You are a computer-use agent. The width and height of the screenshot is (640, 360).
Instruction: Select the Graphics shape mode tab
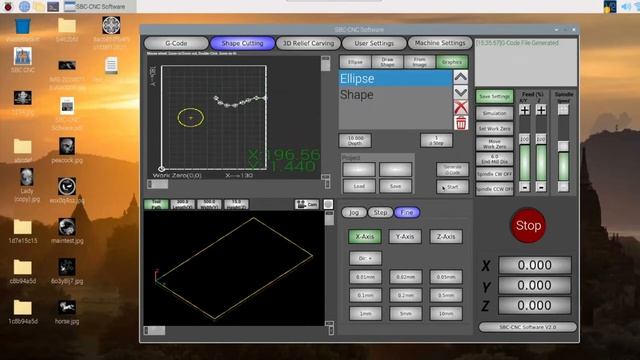(x=452, y=62)
